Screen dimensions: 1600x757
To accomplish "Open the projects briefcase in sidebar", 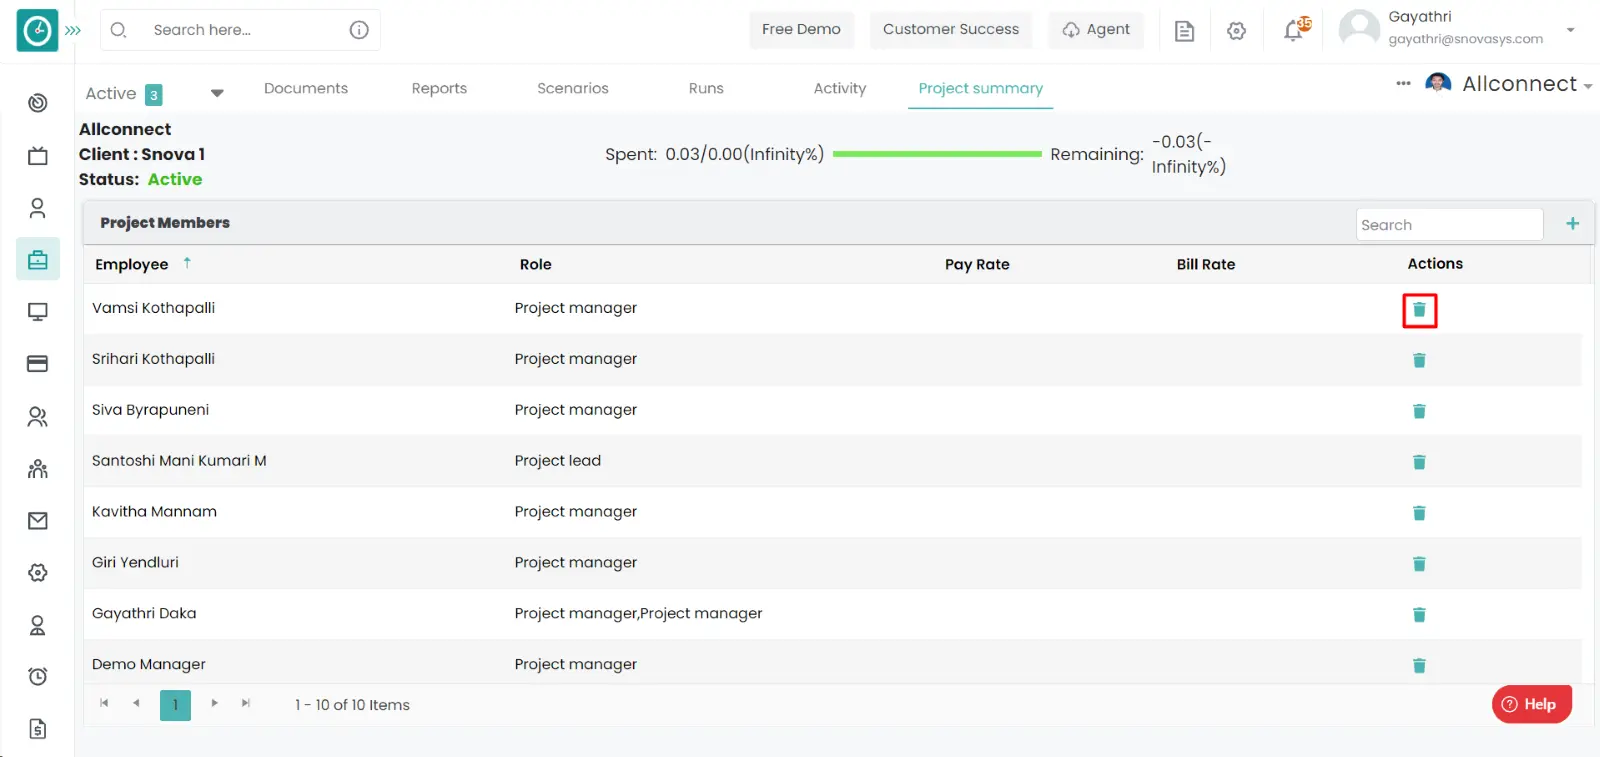I will coord(38,260).
